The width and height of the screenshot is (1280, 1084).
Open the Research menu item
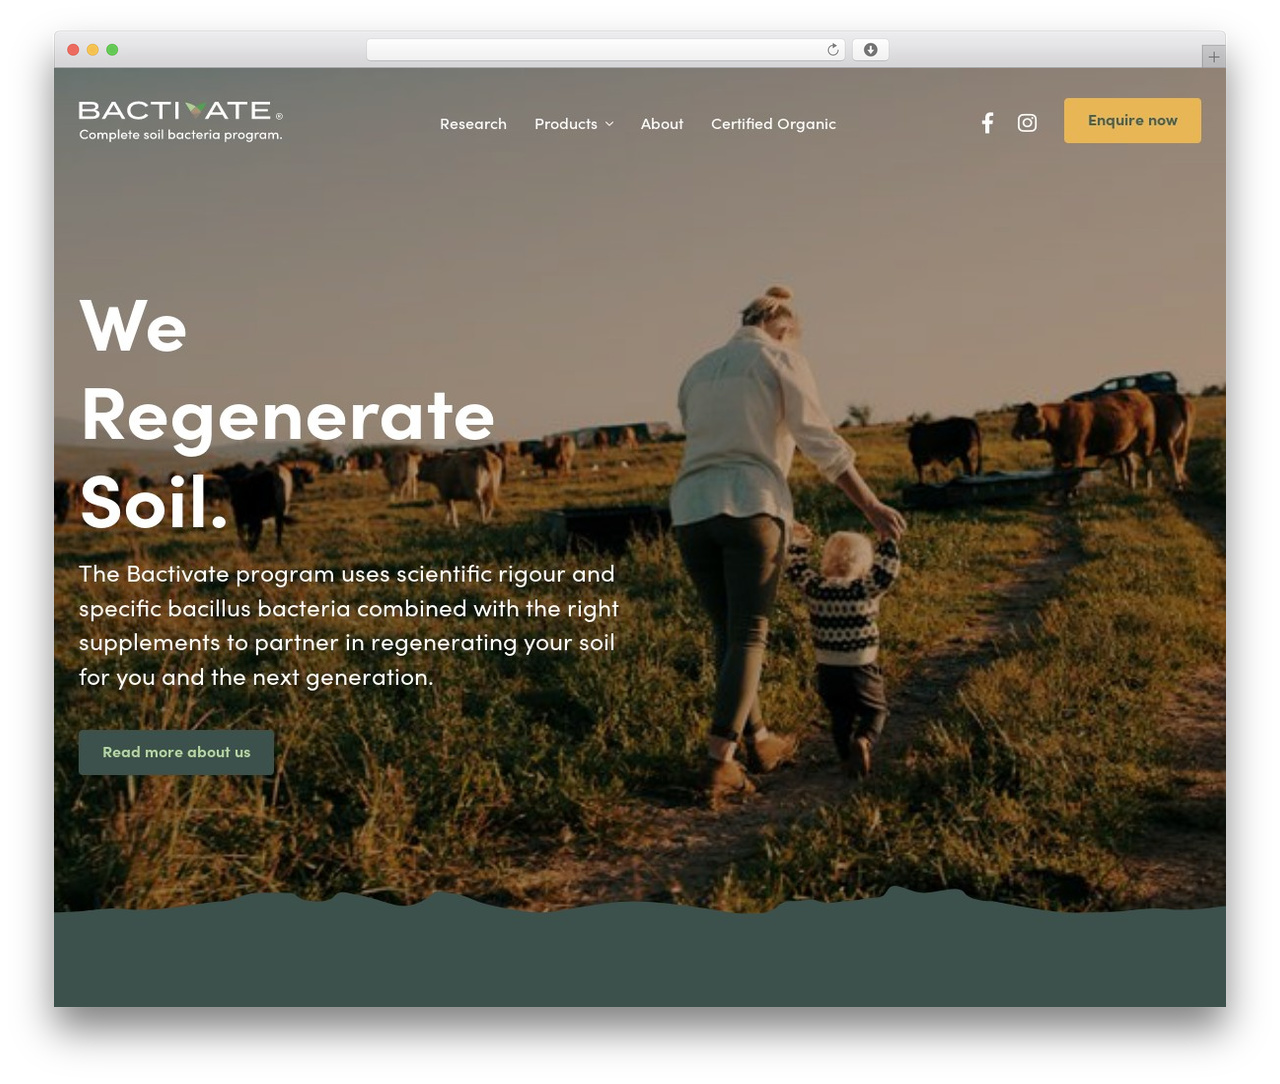(473, 124)
